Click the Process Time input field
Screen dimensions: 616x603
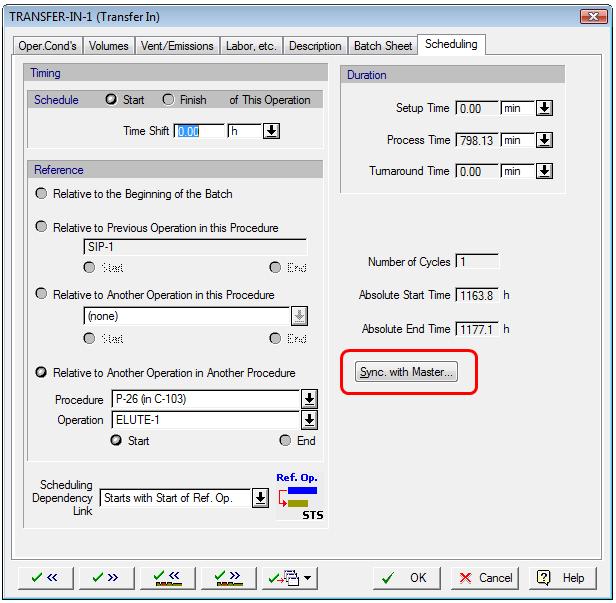477,140
